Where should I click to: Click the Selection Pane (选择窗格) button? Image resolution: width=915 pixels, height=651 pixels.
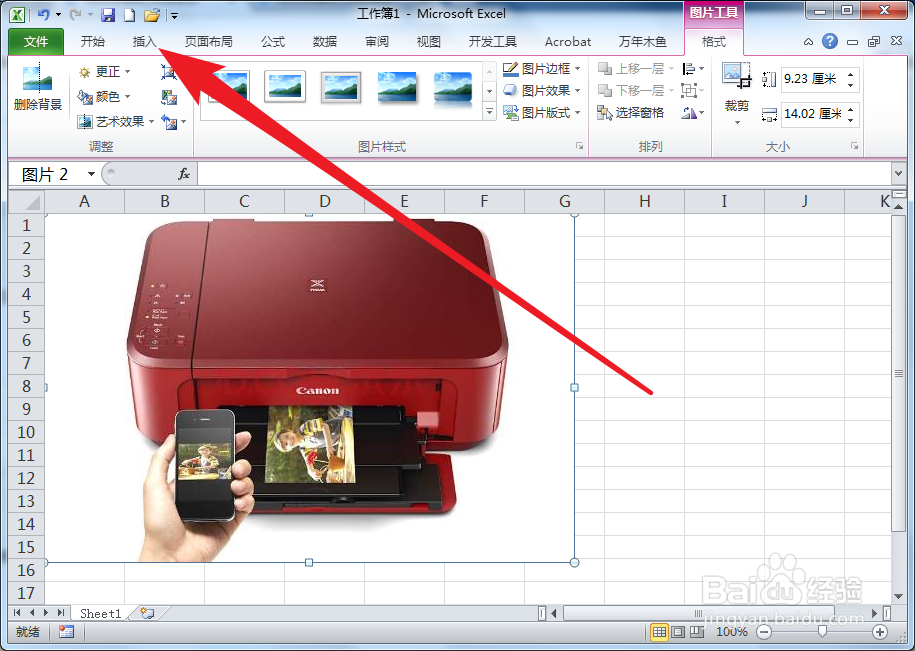point(630,113)
